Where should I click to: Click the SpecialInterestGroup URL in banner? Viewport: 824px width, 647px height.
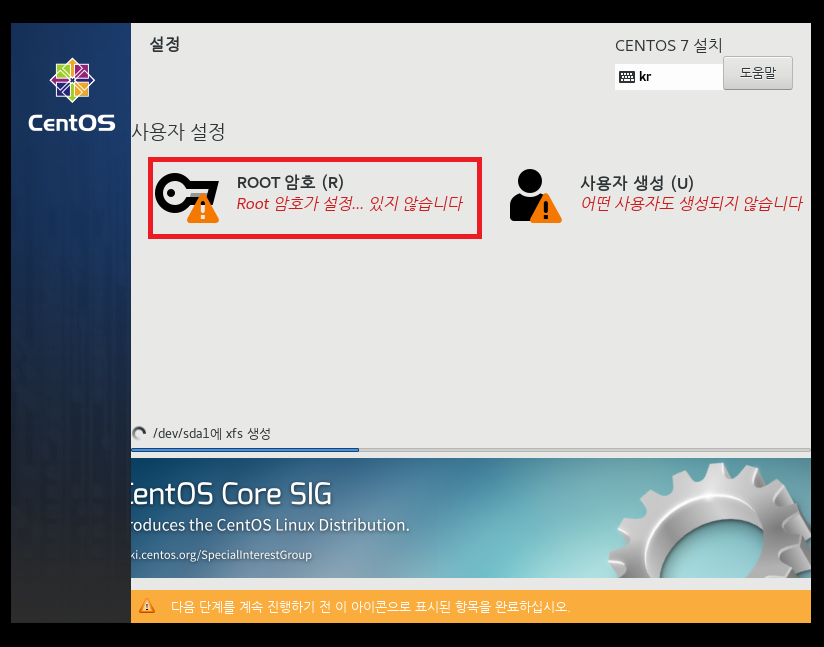click(221, 555)
